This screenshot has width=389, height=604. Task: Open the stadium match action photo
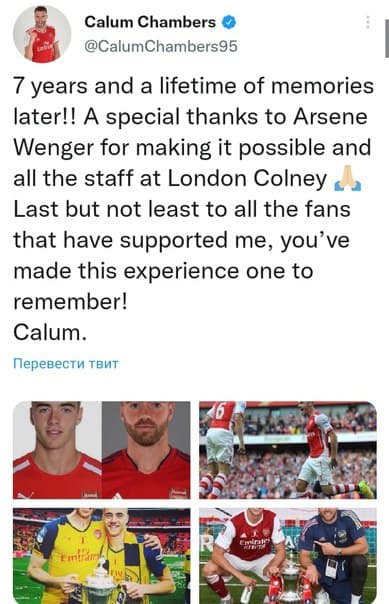click(288, 450)
